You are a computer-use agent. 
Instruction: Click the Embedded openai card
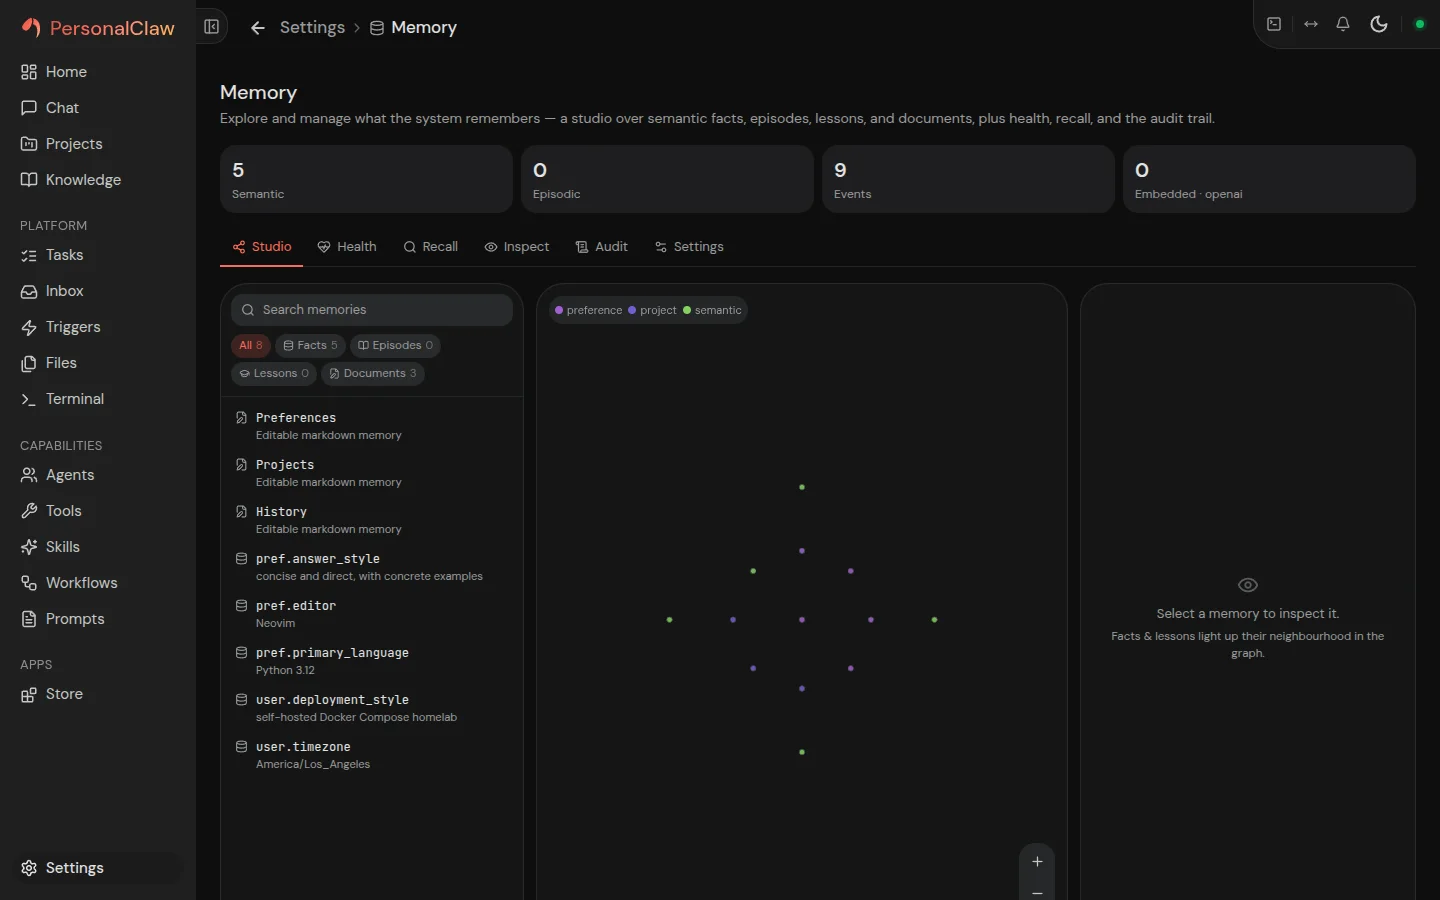(1269, 179)
